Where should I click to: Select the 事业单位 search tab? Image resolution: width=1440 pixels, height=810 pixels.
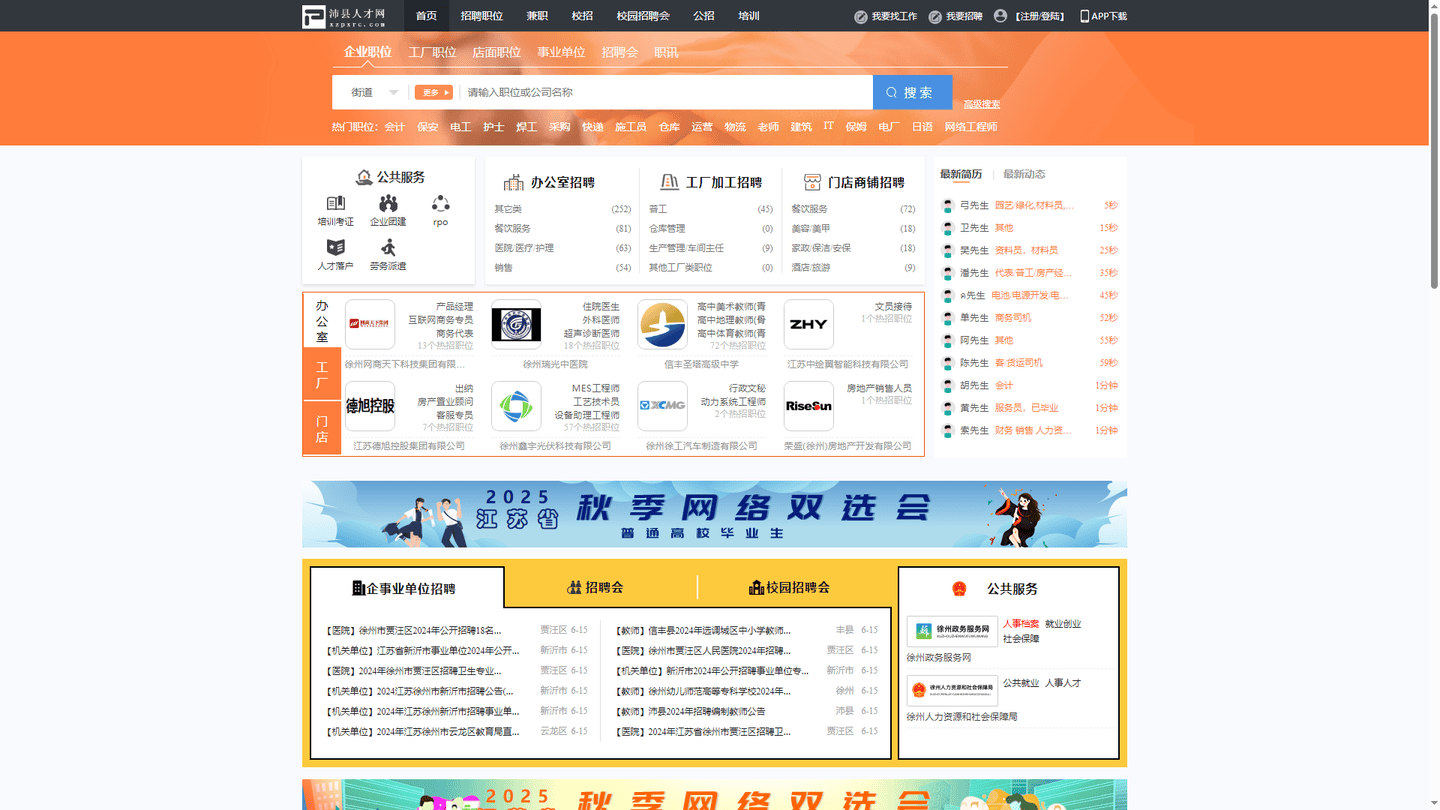pyautogui.click(x=561, y=52)
